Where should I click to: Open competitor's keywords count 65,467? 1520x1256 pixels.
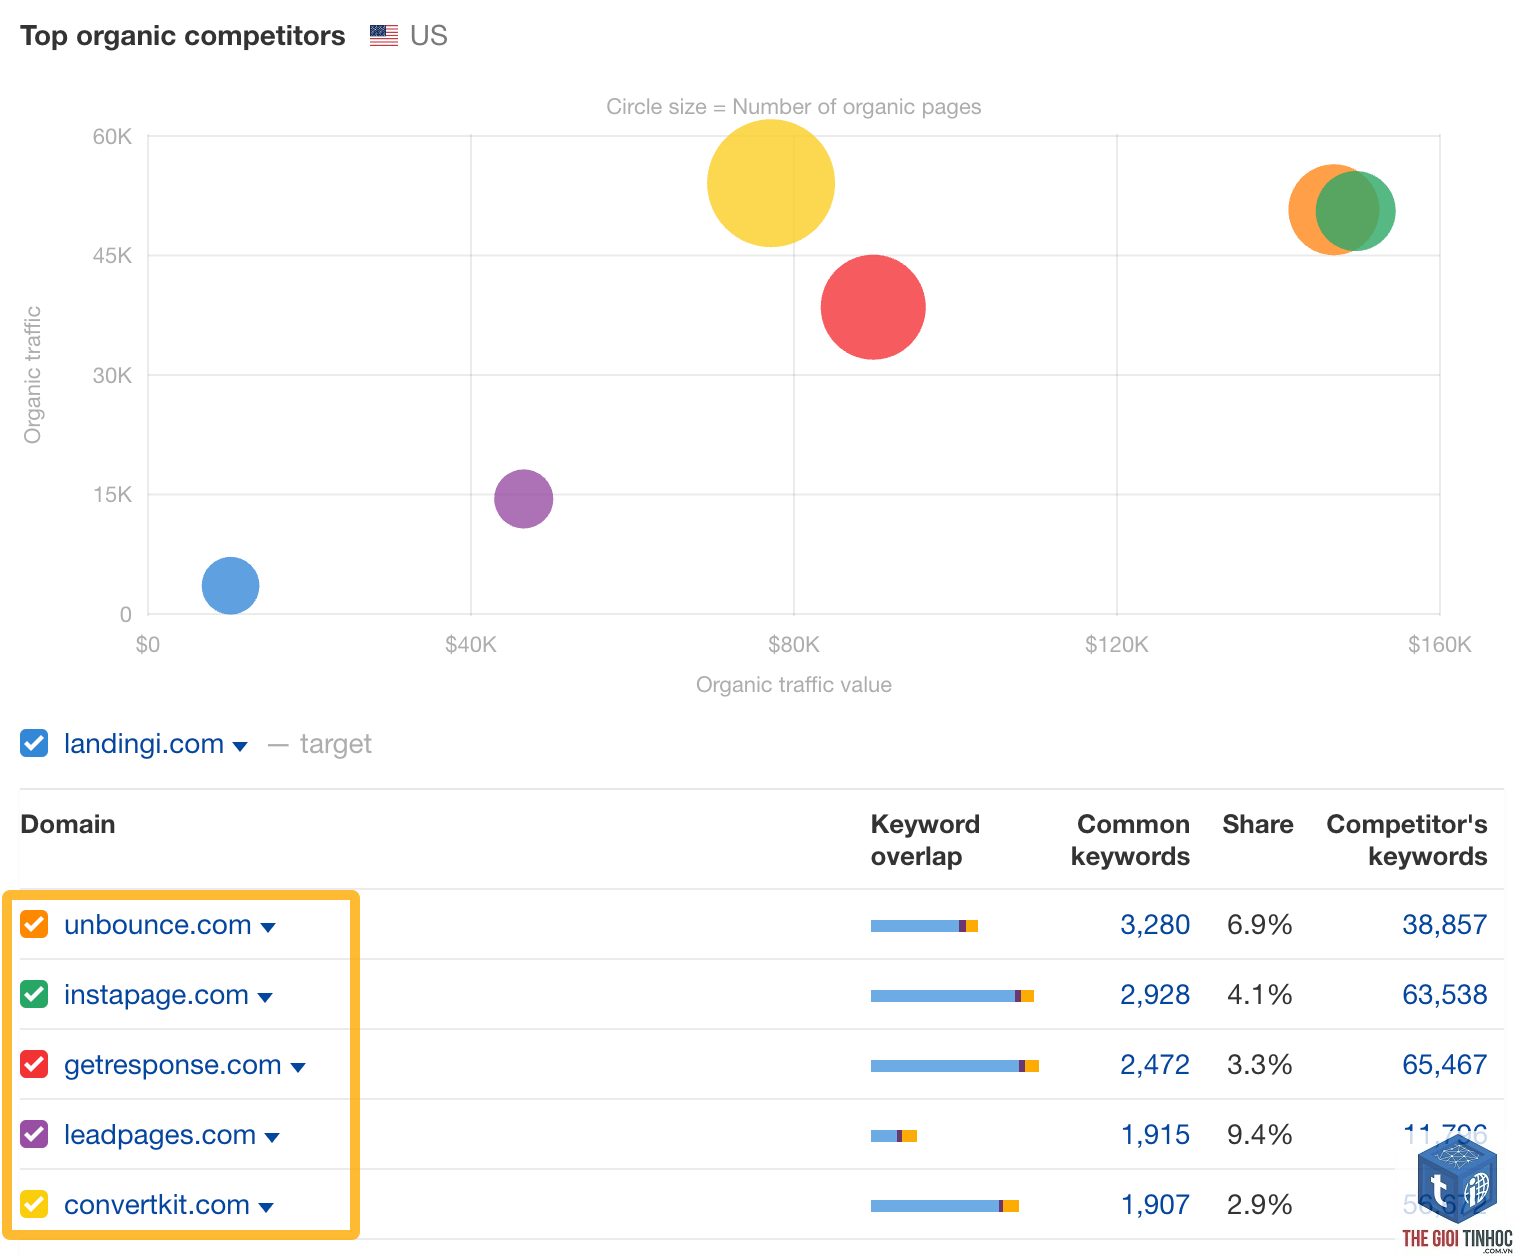point(1445,1065)
